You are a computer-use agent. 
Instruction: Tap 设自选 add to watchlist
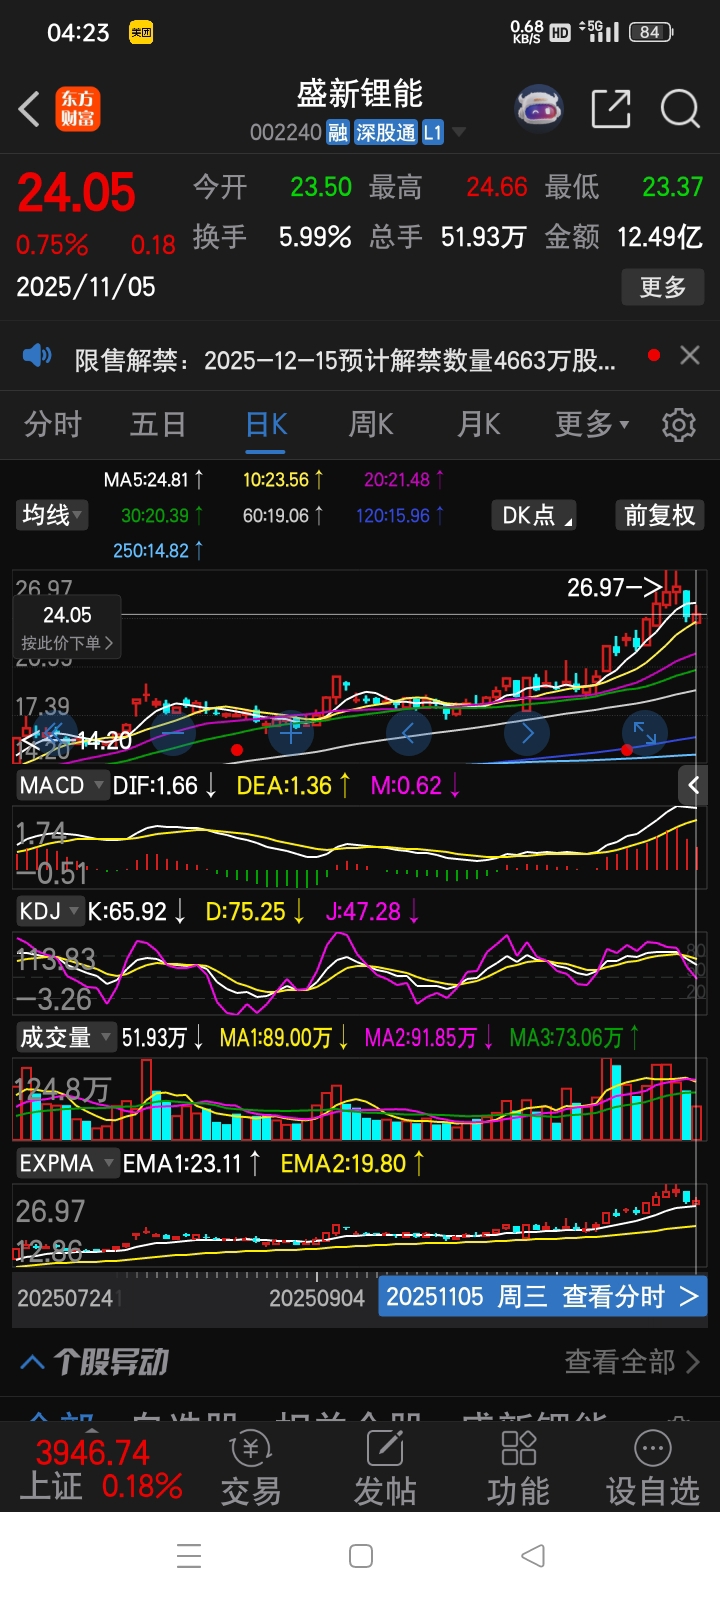(x=652, y=1468)
